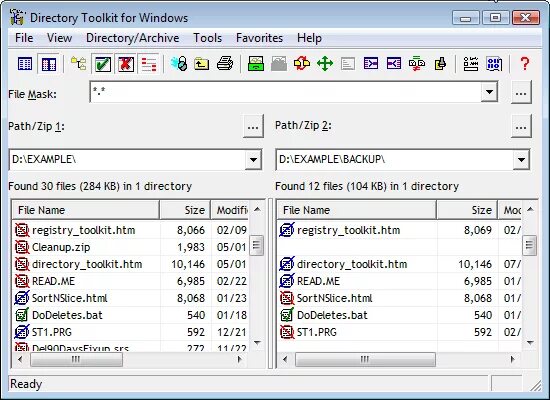This screenshot has width=550, height=400.
Task: Click the binary digits viewer icon
Action: [x=494, y=64]
